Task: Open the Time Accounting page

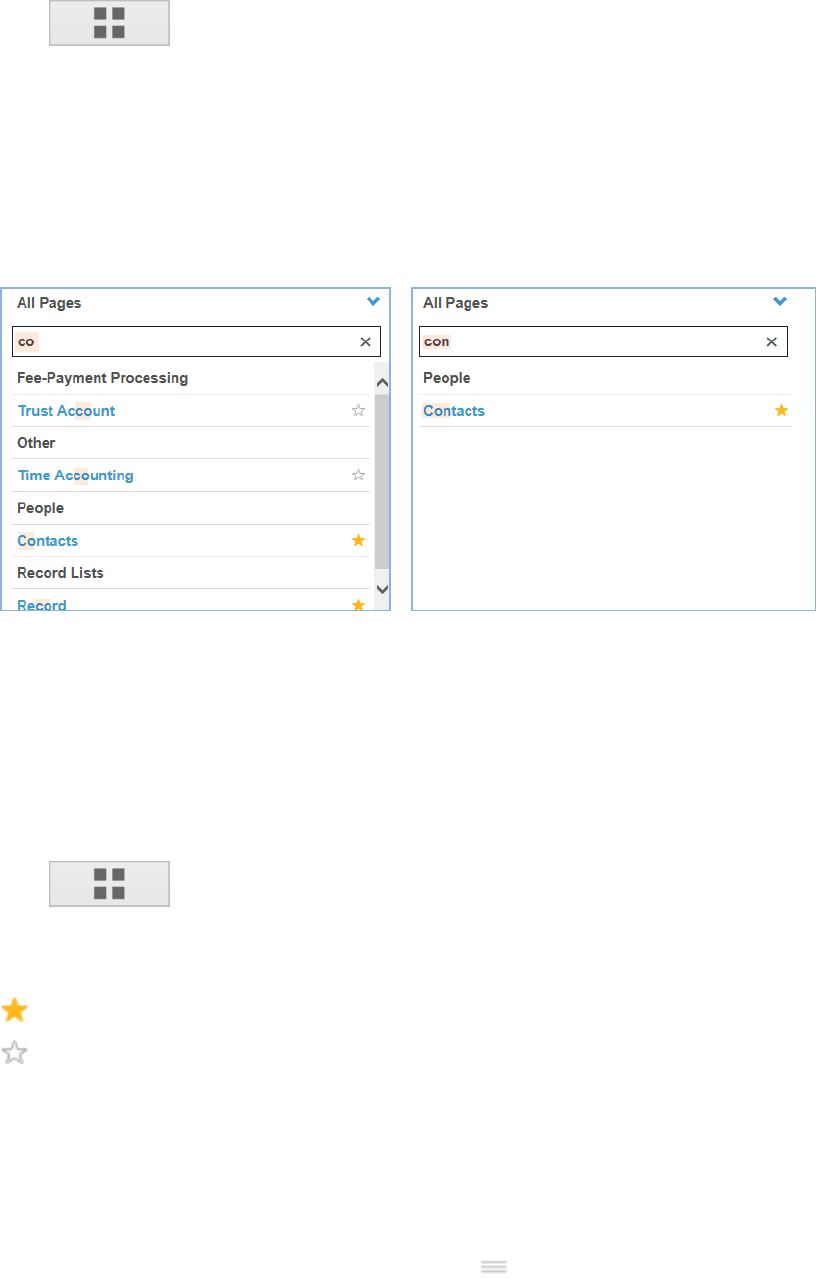Action: 75,476
